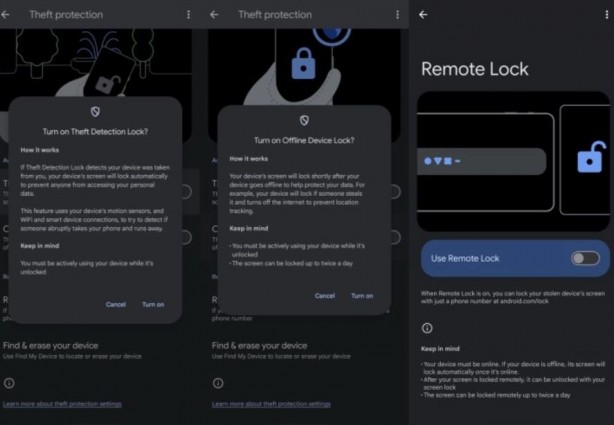
Task: Tap back arrow on Remote Lock screen
Action: (423, 15)
